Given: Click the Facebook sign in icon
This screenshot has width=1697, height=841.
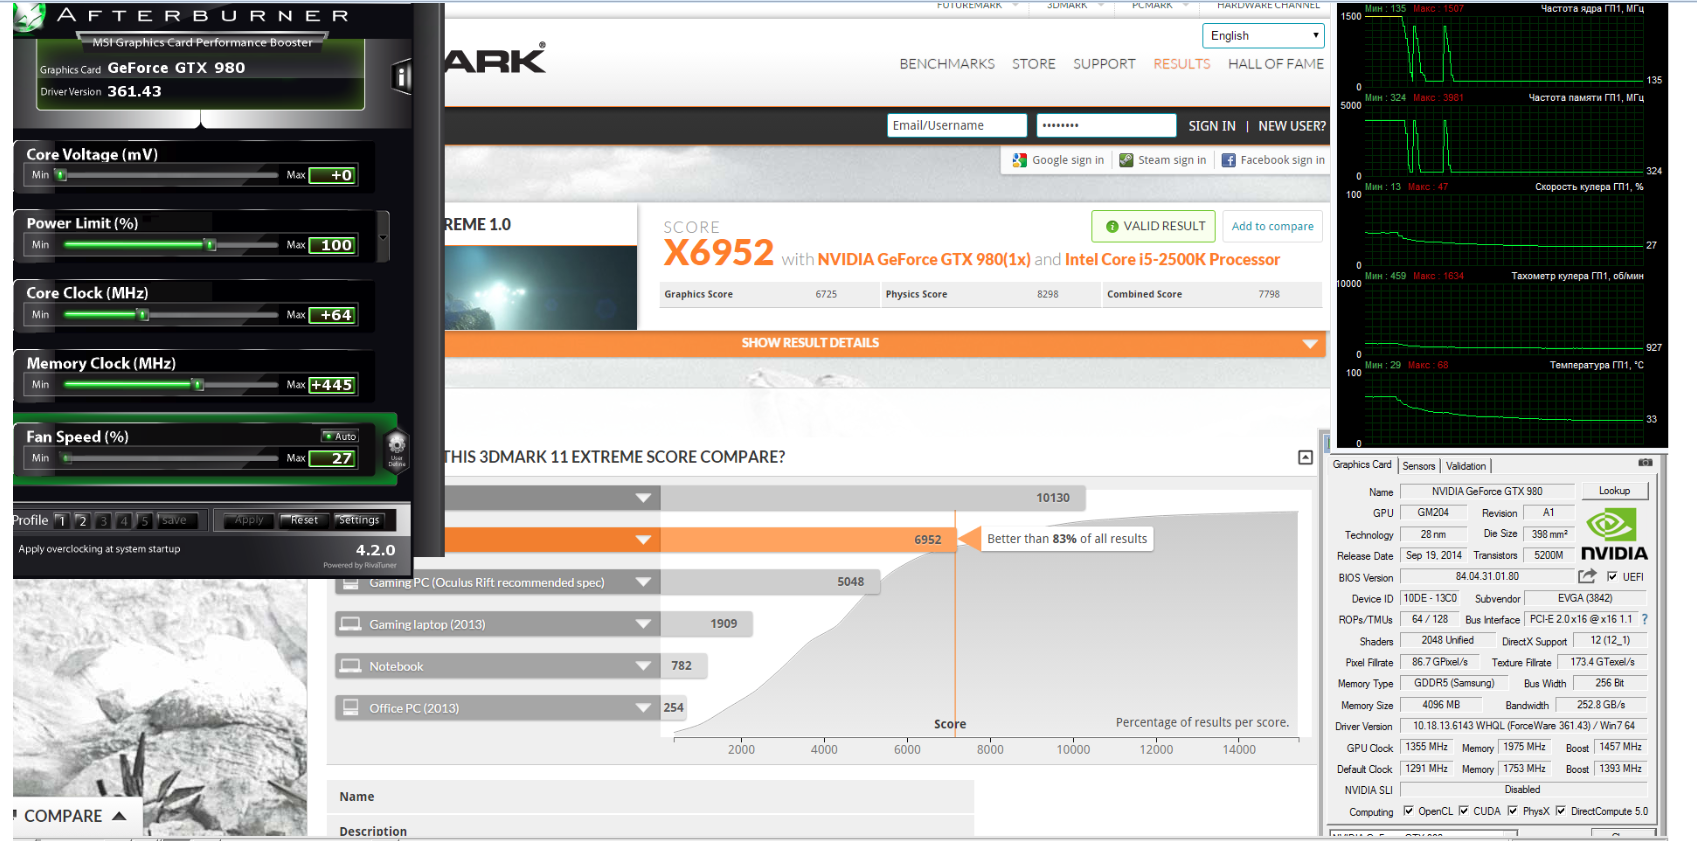Looking at the screenshot, I should (x=1228, y=160).
